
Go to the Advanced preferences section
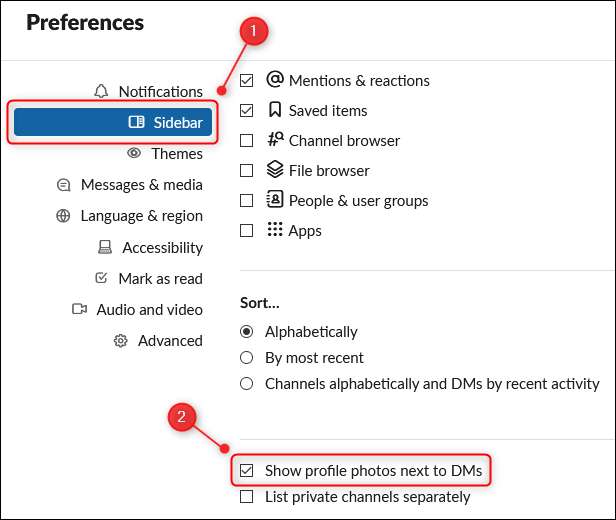point(170,341)
